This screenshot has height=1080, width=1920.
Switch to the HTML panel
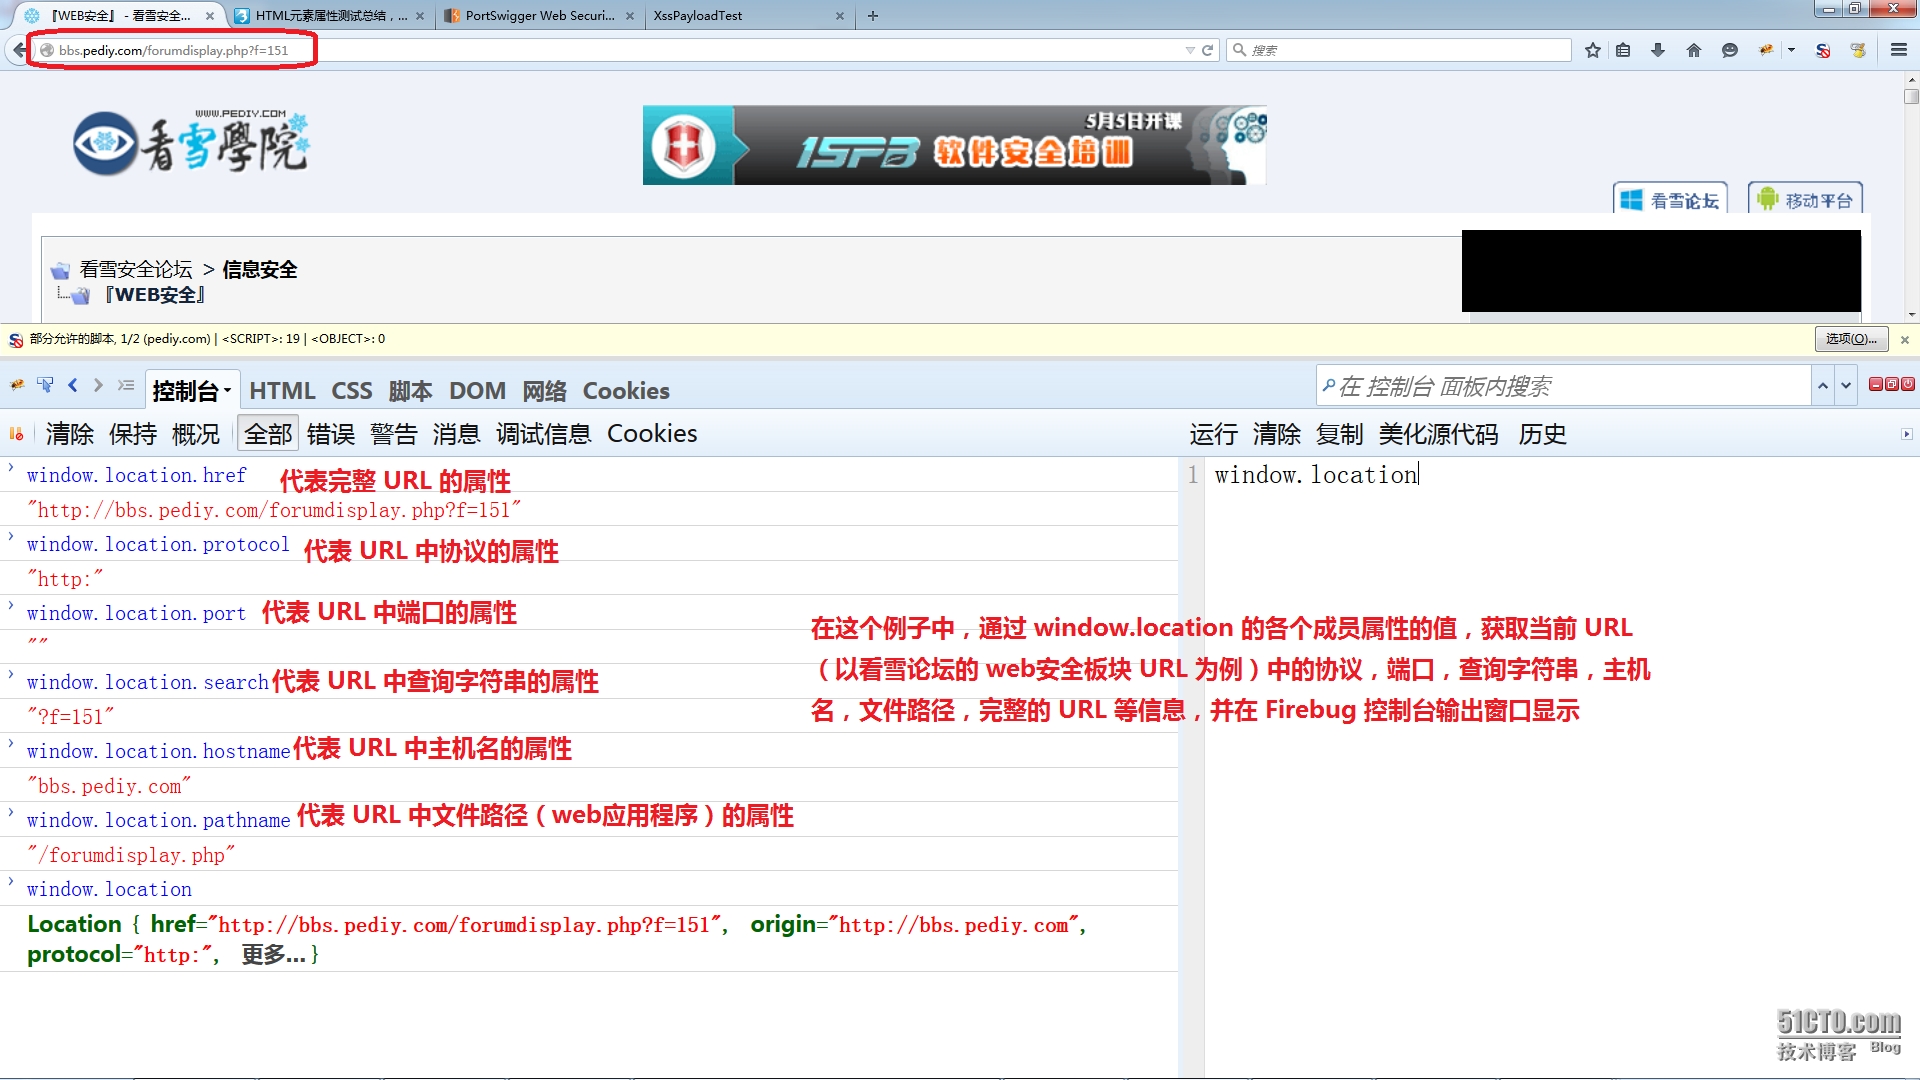point(282,391)
